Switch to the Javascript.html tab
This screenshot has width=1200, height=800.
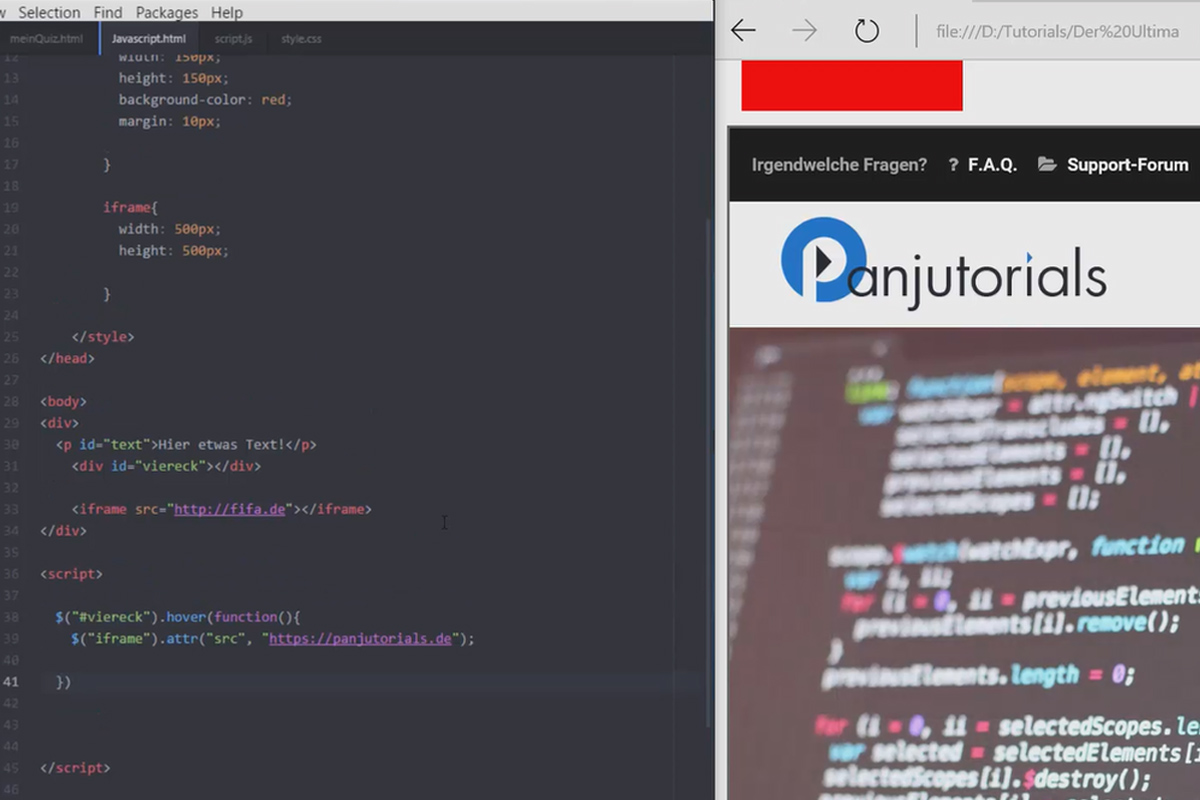(149, 39)
